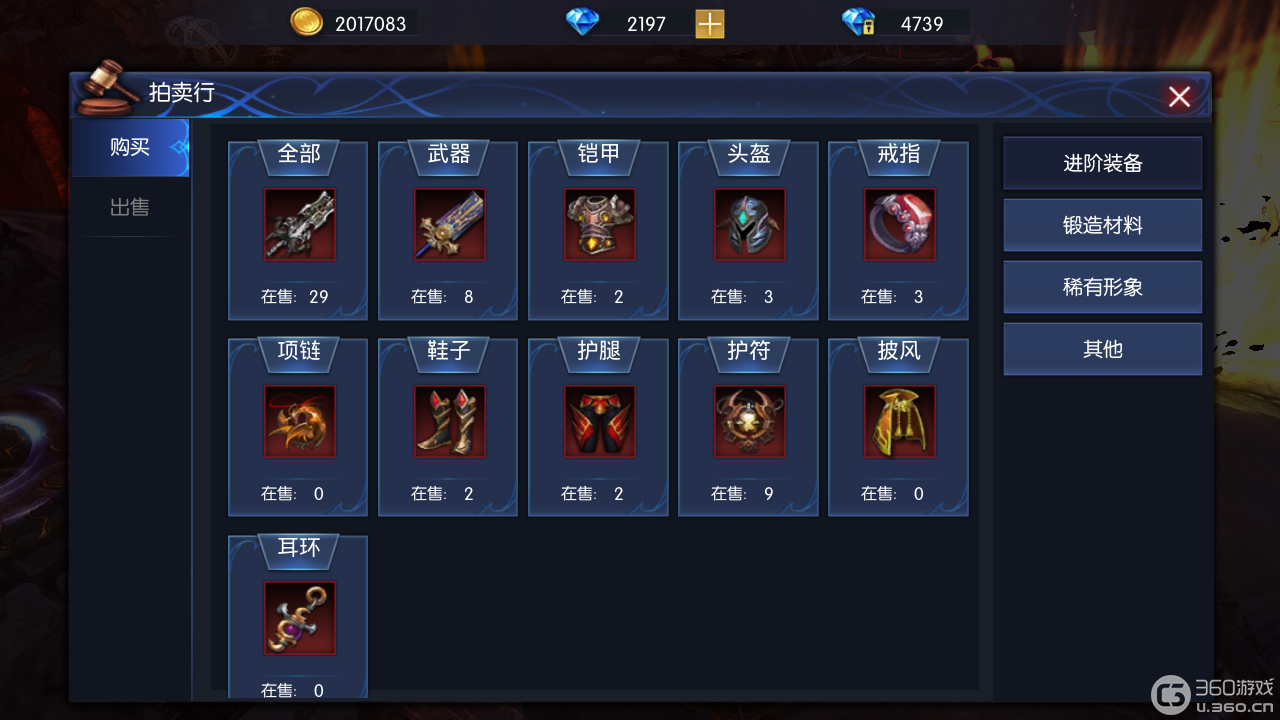The height and width of the screenshot is (720, 1280).
Task: Add diamonds with the plus button
Action: pos(709,24)
